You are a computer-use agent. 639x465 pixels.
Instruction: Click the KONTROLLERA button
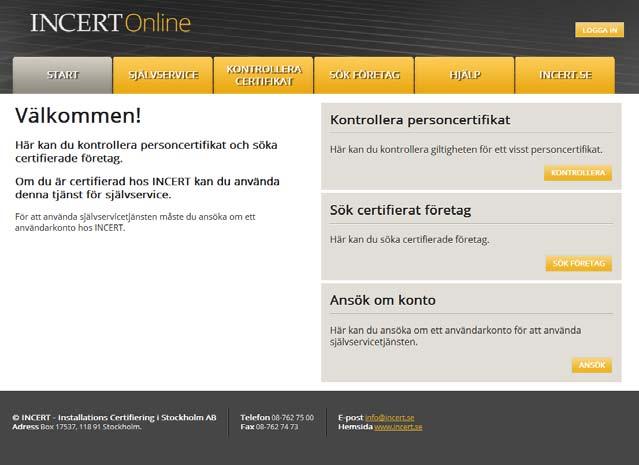click(578, 173)
